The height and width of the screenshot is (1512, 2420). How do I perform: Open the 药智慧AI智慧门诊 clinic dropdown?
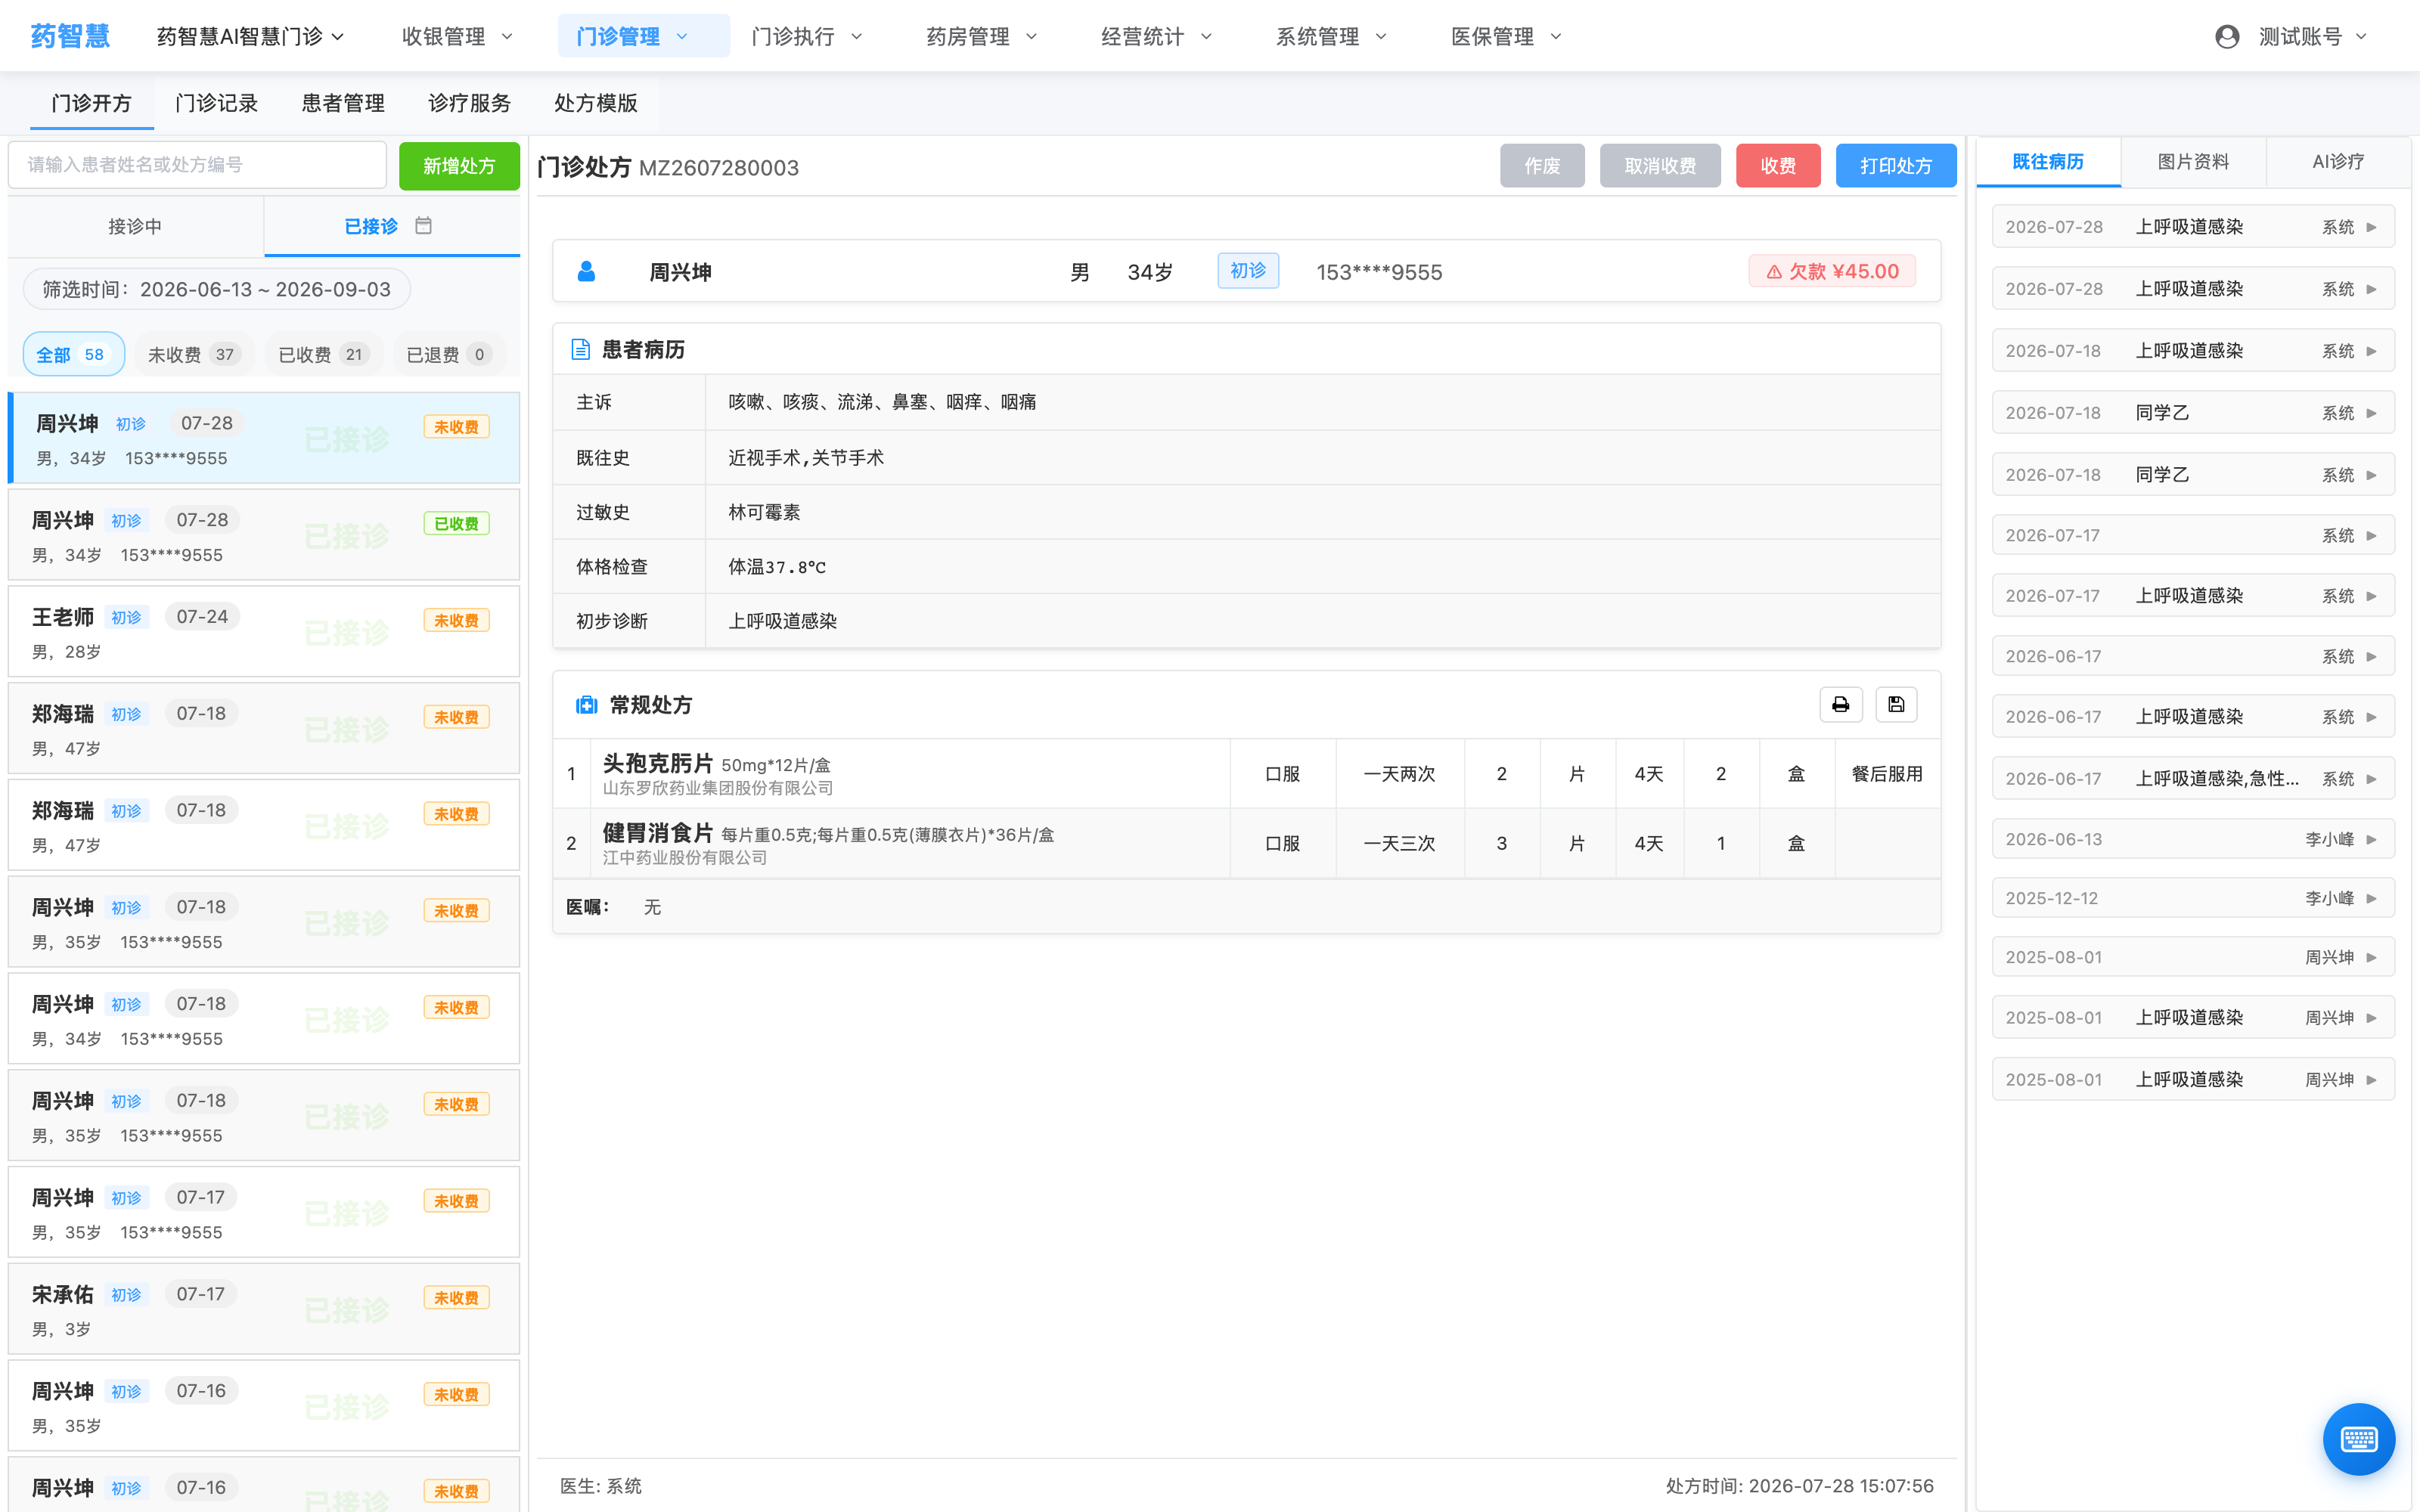pyautogui.click(x=251, y=37)
